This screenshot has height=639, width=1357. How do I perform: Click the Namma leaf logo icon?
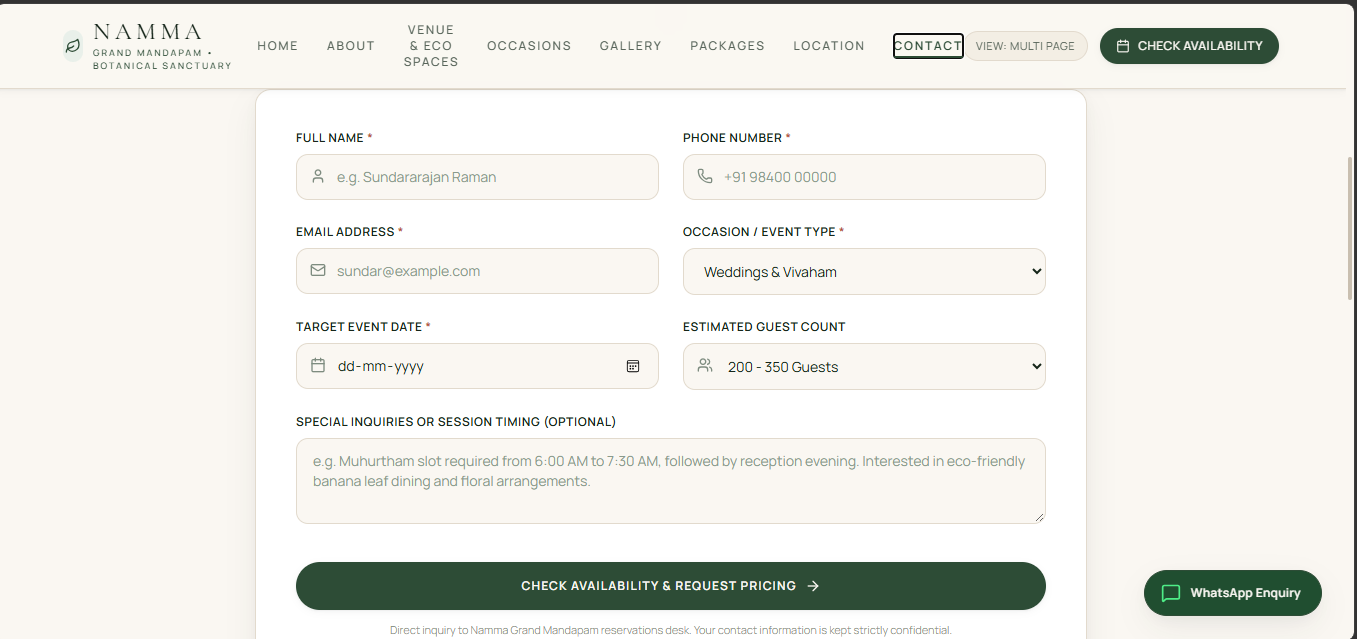[x=72, y=46]
